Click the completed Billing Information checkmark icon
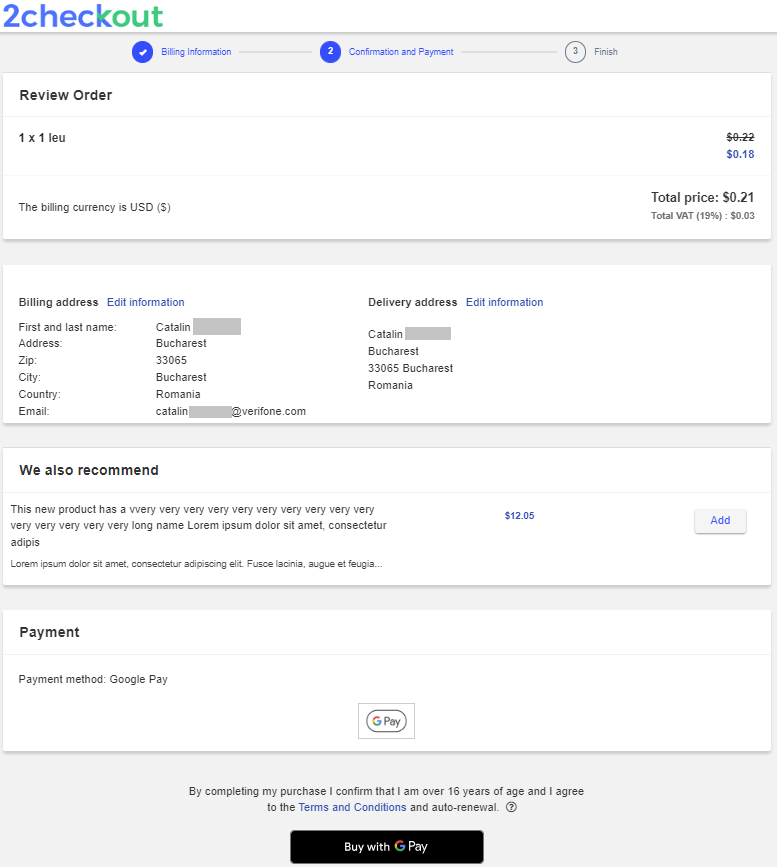 (x=141, y=51)
